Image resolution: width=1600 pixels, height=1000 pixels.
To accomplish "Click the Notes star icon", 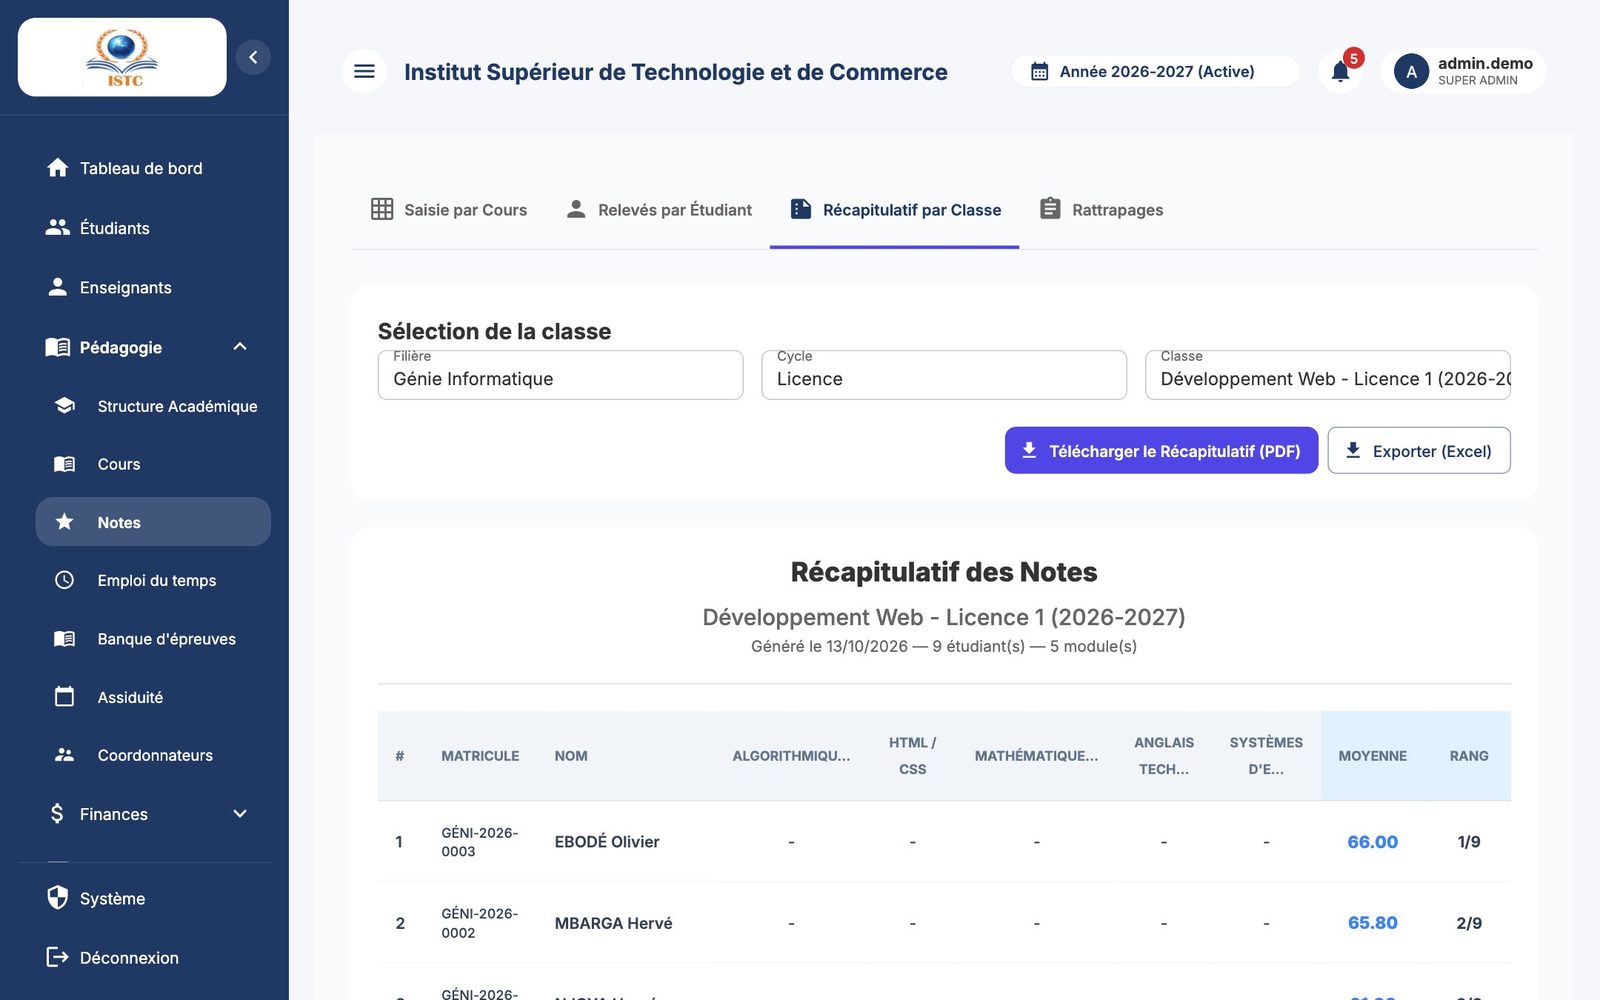I will (65, 522).
